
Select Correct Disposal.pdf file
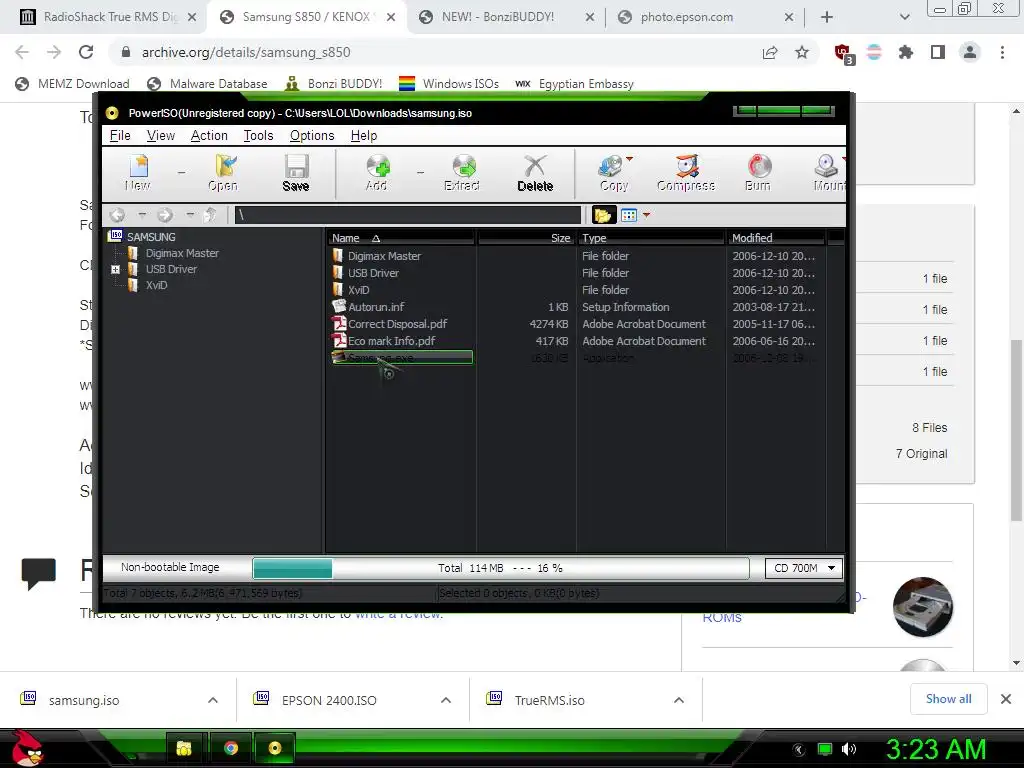pyautogui.click(x=397, y=324)
